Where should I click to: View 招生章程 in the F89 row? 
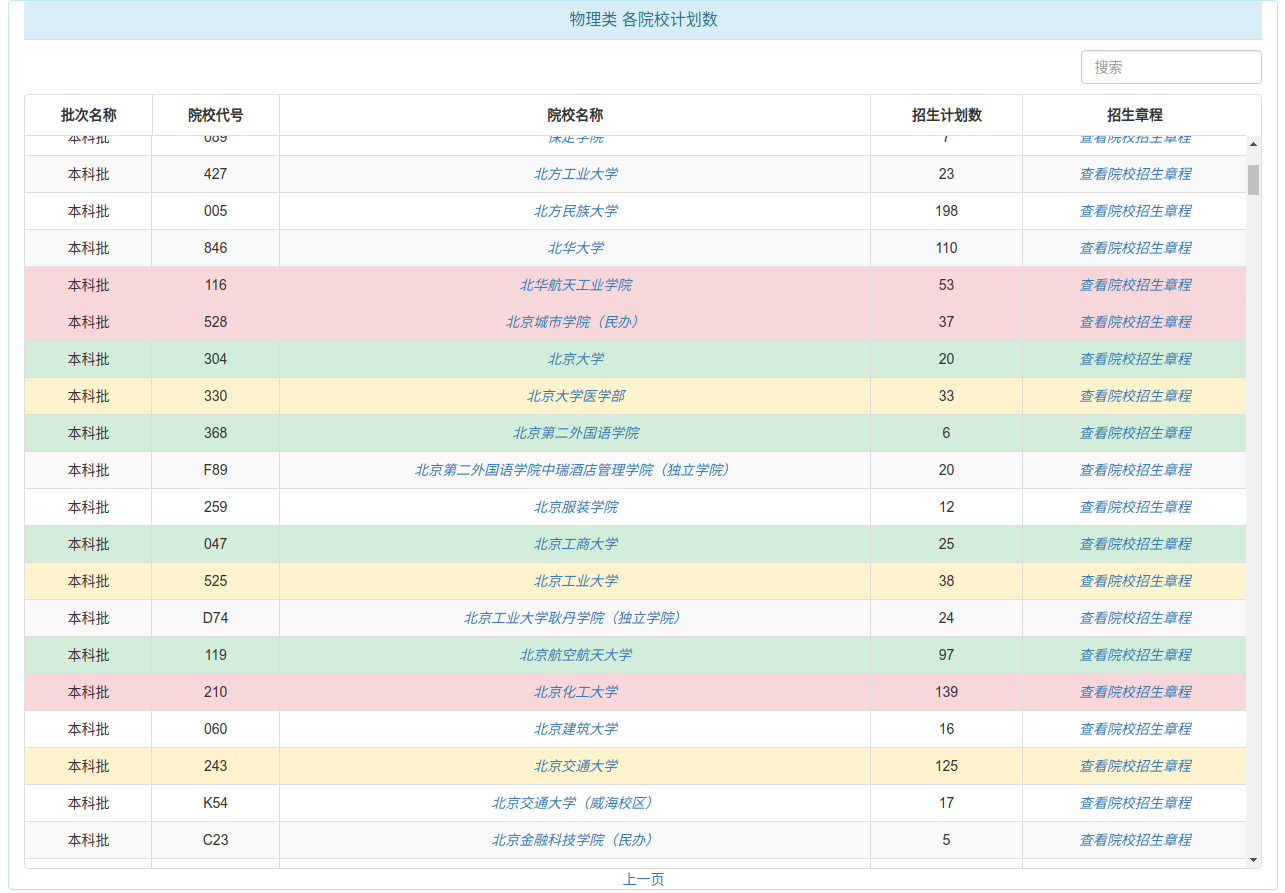(1135, 470)
